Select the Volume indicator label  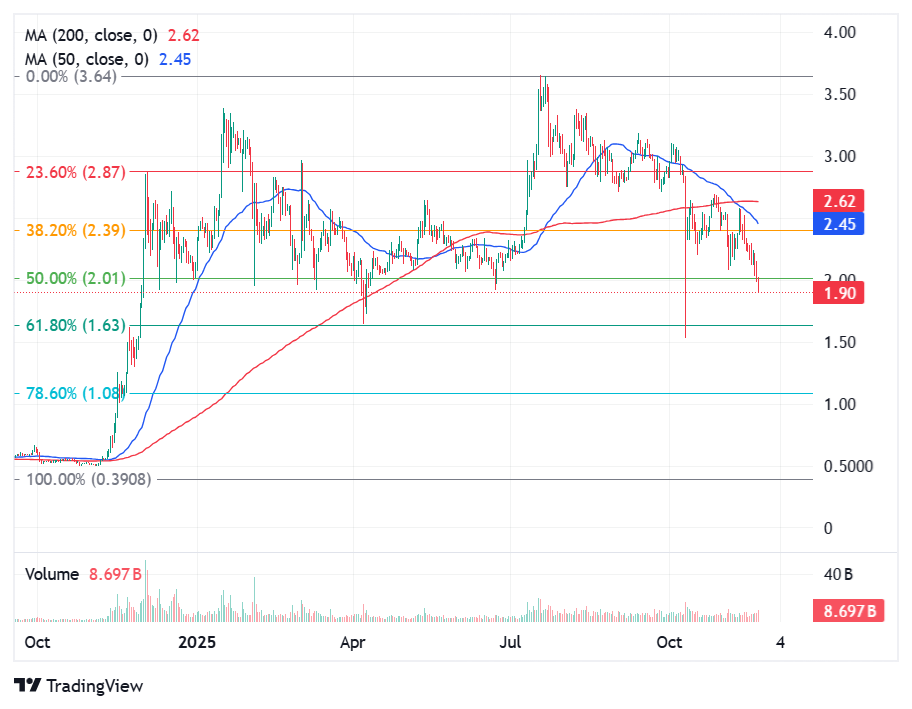pyautogui.click(x=50, y=574)
